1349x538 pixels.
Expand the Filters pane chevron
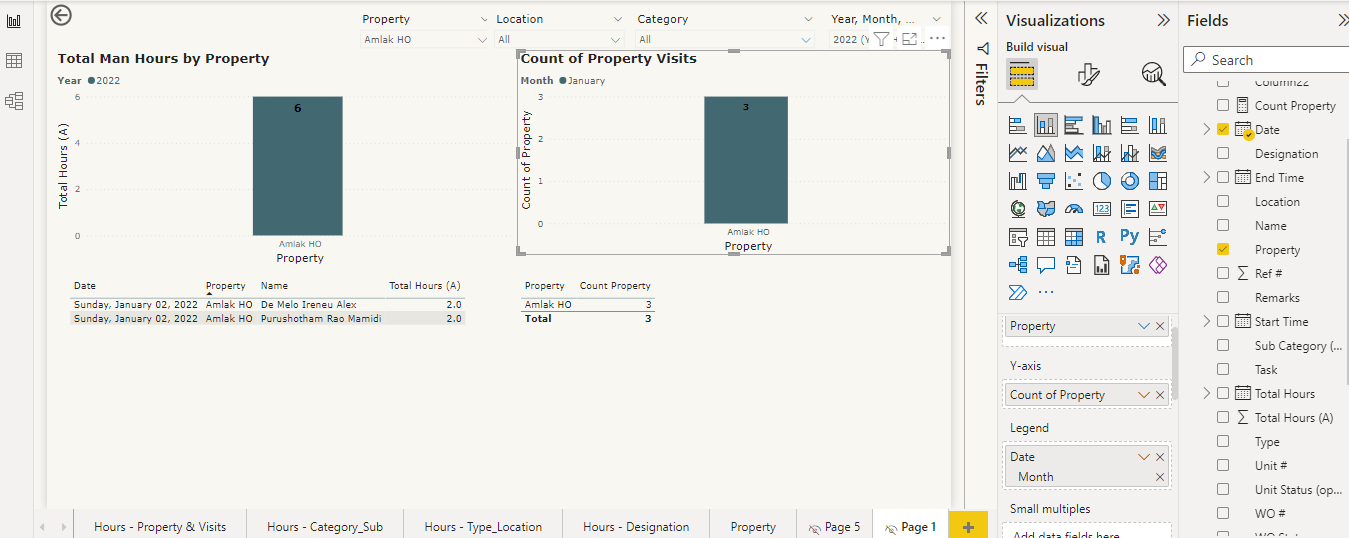(981, 18)
